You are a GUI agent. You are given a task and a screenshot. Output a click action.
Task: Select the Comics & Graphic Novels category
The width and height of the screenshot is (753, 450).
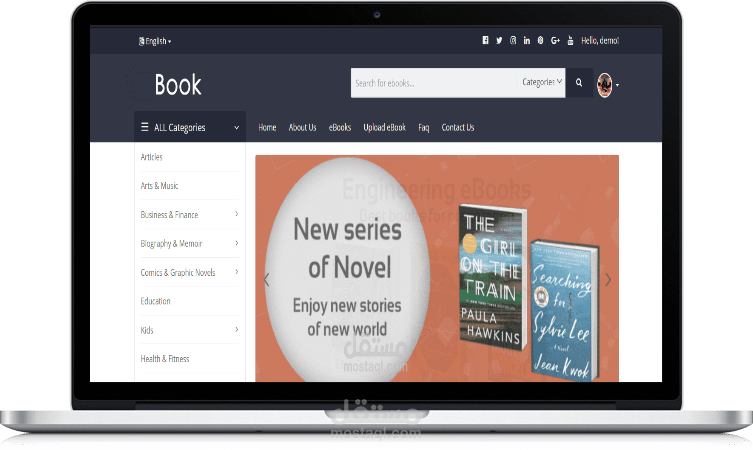coord(178,272)
